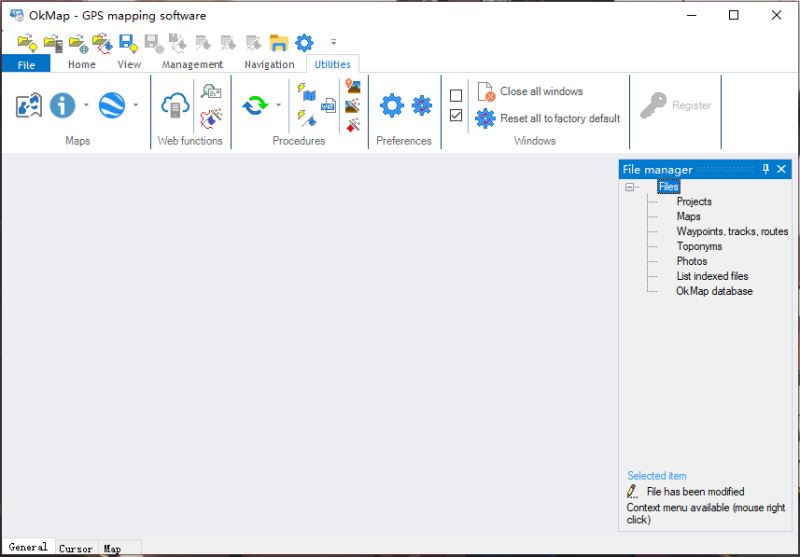
Task: Click red diamond with magic wand icon
Action: tap(353, 125)
